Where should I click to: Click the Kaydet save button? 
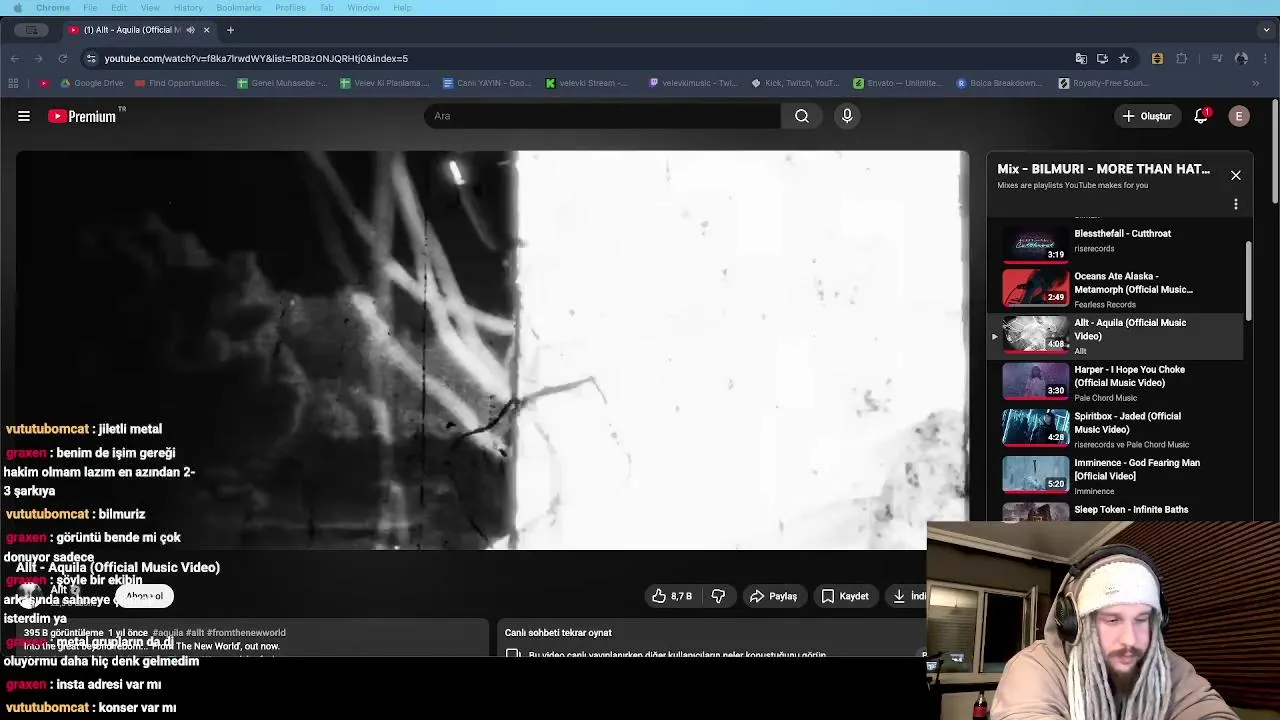pyautogui.click(x=845, y=596)
